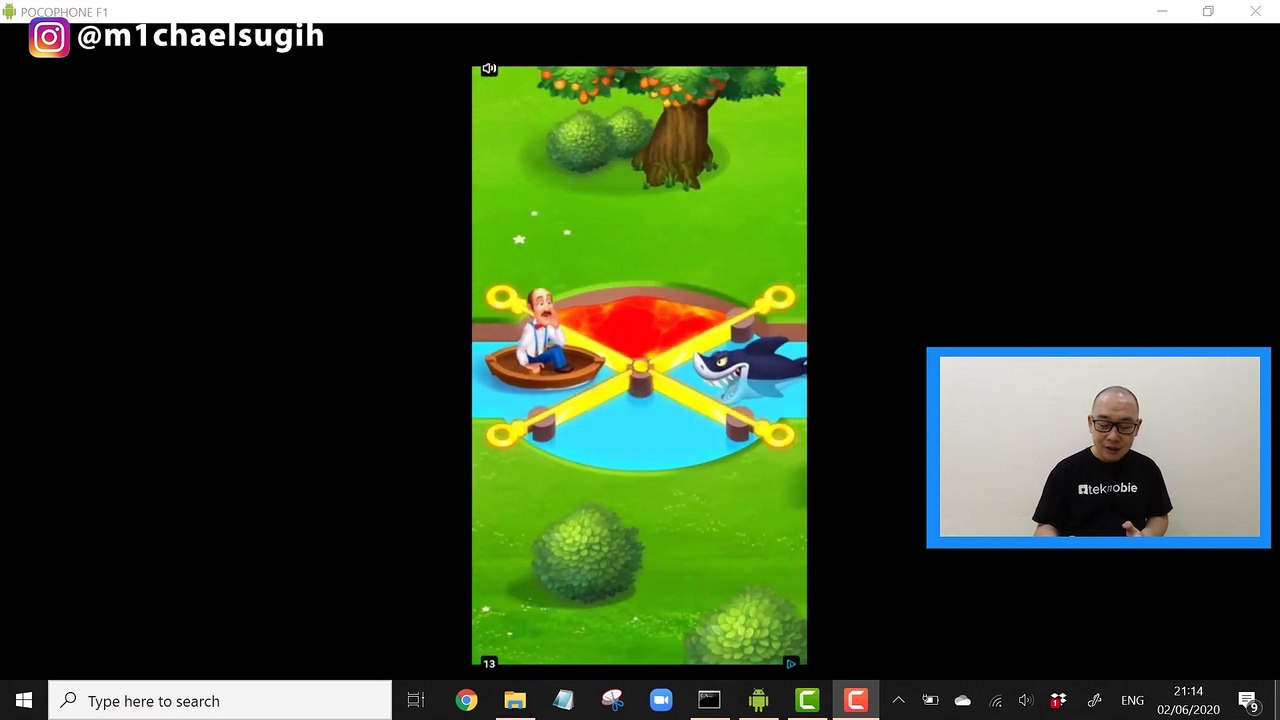Viewport: 1280px width, 720px height.
Task: Change the ENG input language
Action: coord(1132,700)
